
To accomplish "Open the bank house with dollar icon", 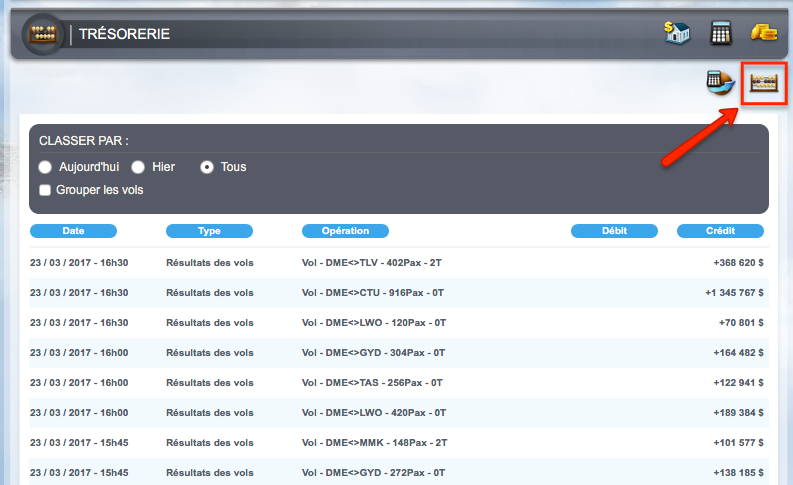I will (677, 33).
